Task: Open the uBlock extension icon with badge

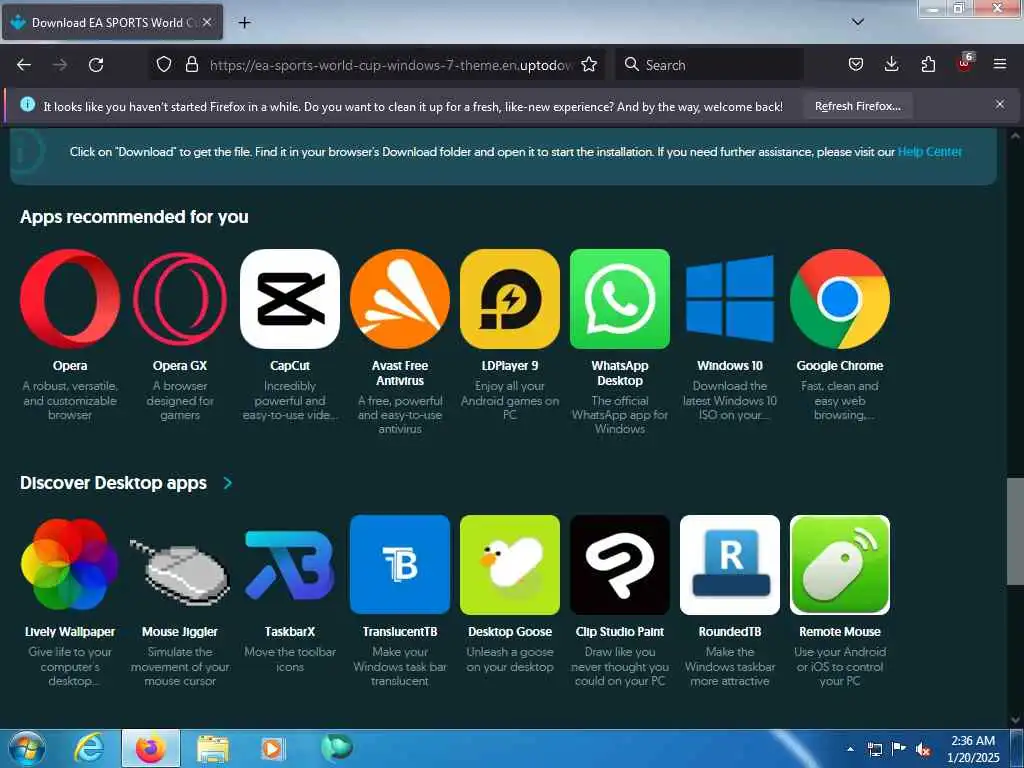Action: (965, 63)
